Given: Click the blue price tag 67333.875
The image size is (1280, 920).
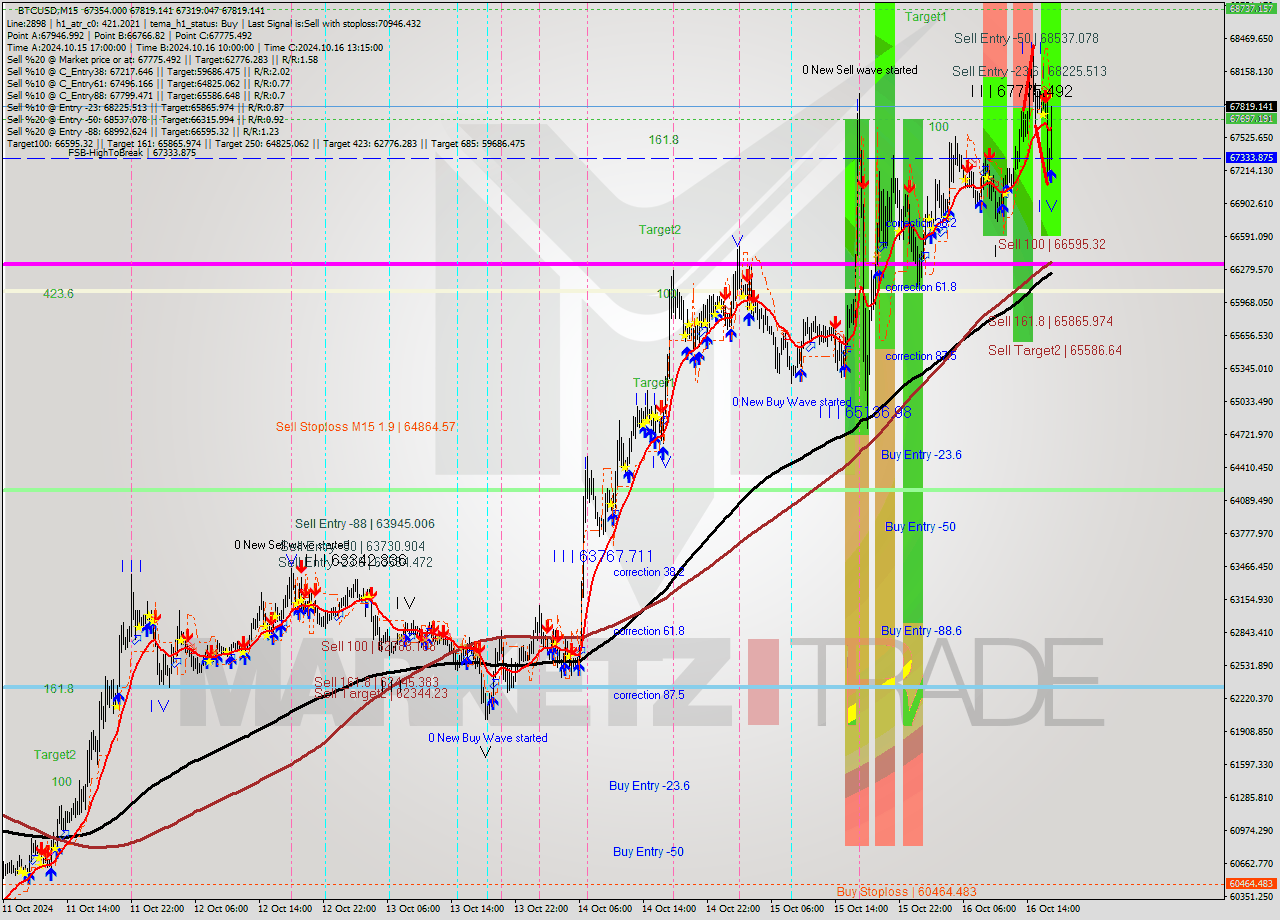Looking at the screenshot, I should tap(1251, 158).
